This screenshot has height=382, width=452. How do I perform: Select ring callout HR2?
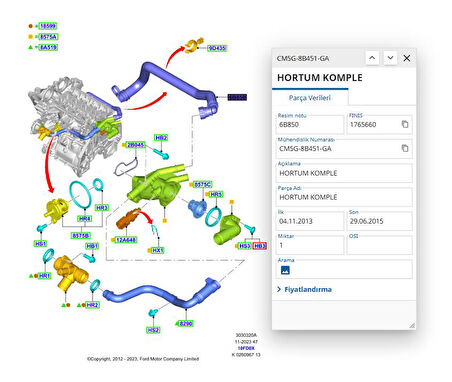pos(92,305)
